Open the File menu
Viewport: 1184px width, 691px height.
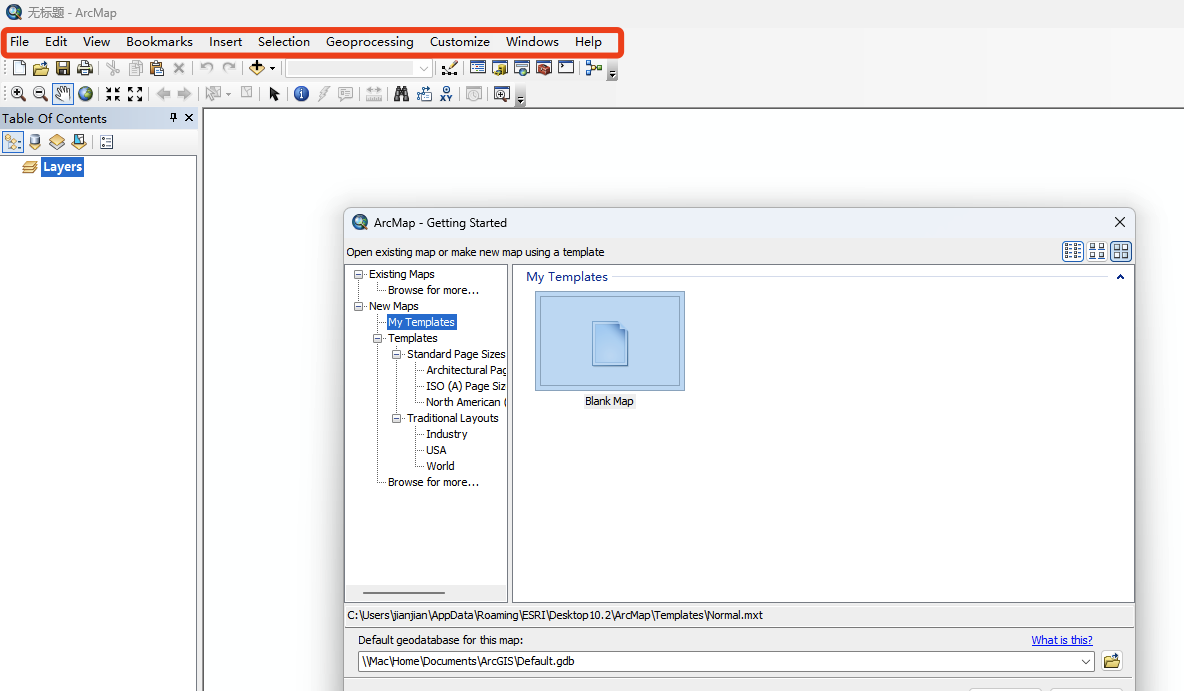click(x=20, y=42)
